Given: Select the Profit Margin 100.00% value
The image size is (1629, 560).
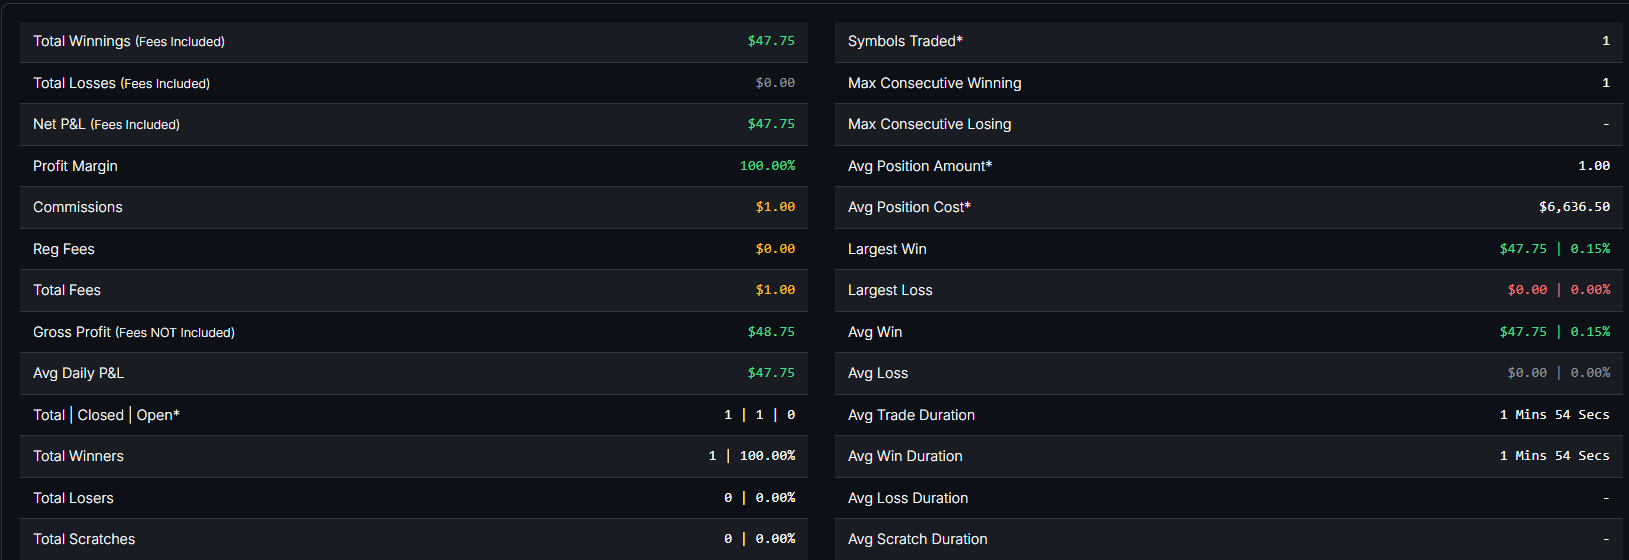Looking at the screenshot, I should pyautogui.click(x=767, y=166).
